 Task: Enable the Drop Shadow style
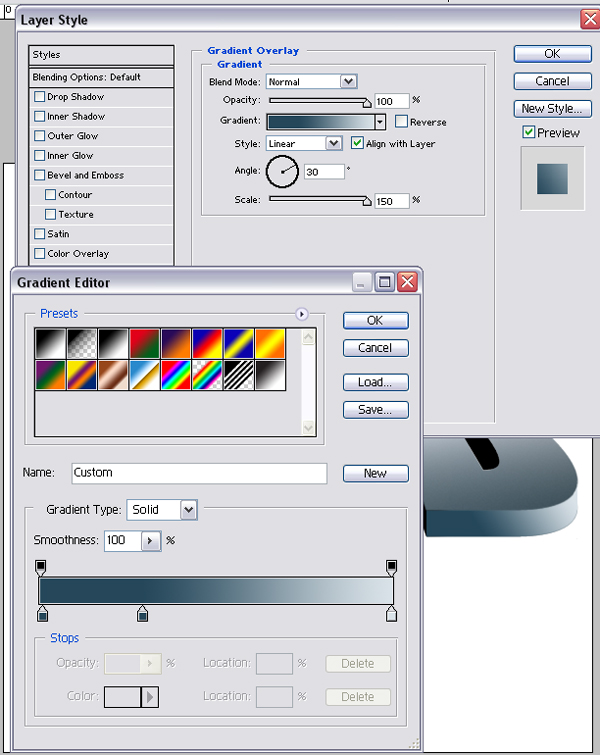(x=40, y=97)
